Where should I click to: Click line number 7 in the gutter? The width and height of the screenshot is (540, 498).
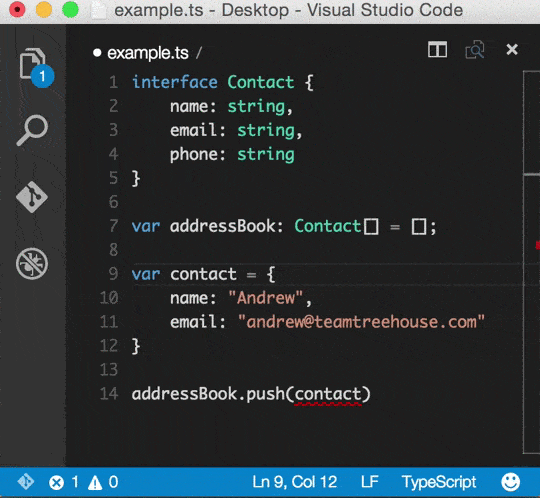[113, 226]
